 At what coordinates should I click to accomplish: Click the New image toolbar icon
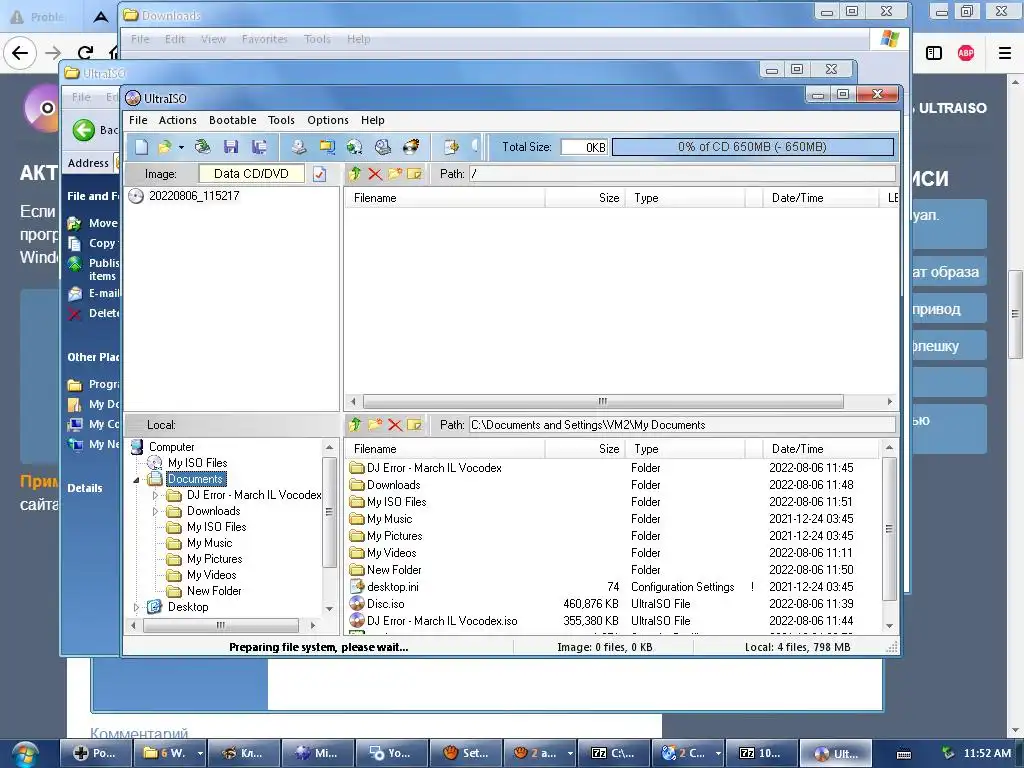point(142,147)
